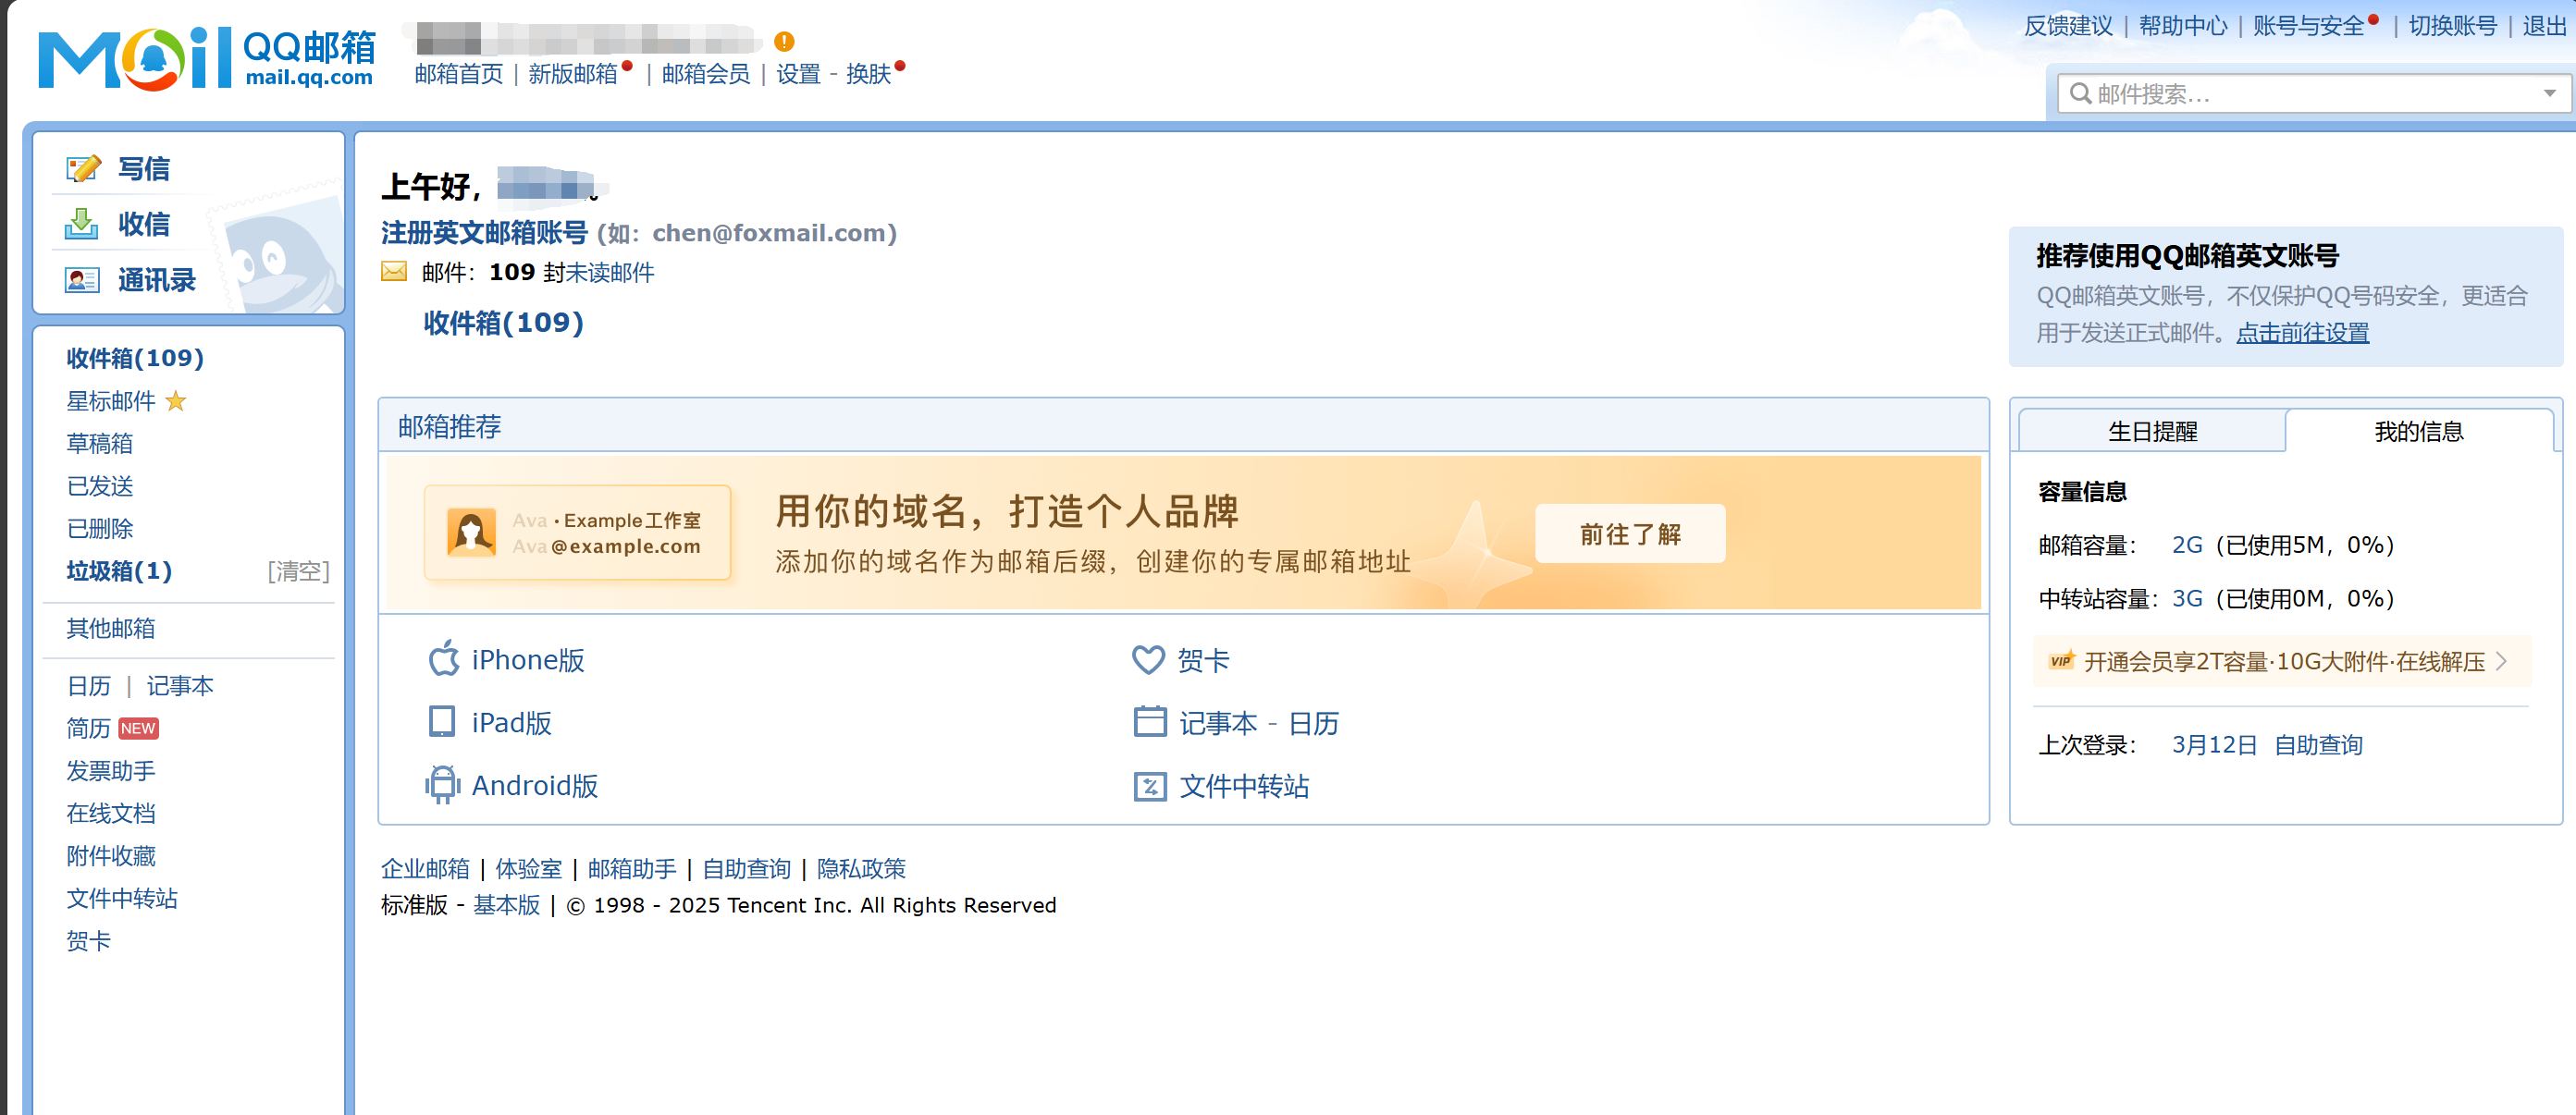This screenshot has width=2576, height=1115.
Task: Click 账号与安全 at top right
Action: coord(2309,26)
